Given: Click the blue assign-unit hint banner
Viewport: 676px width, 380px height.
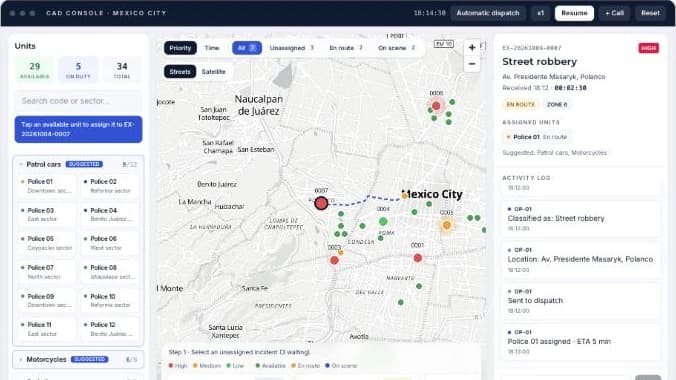Looking at the screenshot, I should pos(78,129).
